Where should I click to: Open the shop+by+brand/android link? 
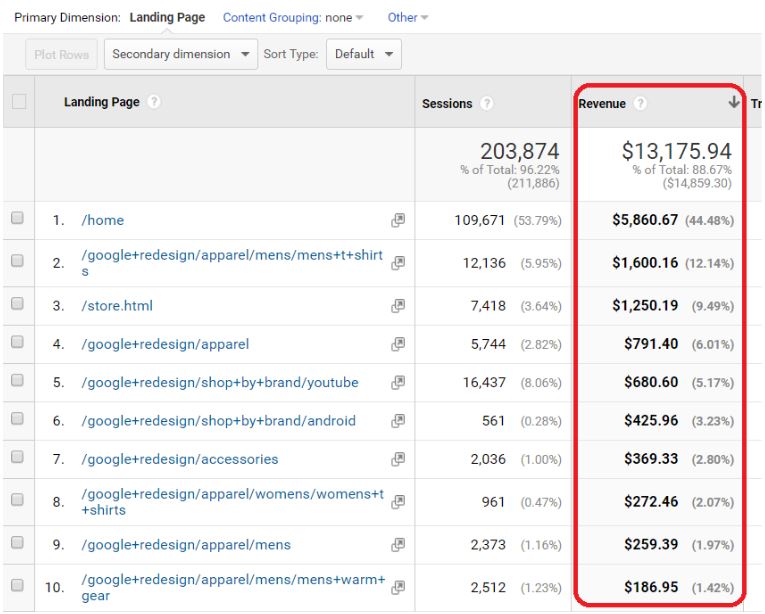pos(218,421)
